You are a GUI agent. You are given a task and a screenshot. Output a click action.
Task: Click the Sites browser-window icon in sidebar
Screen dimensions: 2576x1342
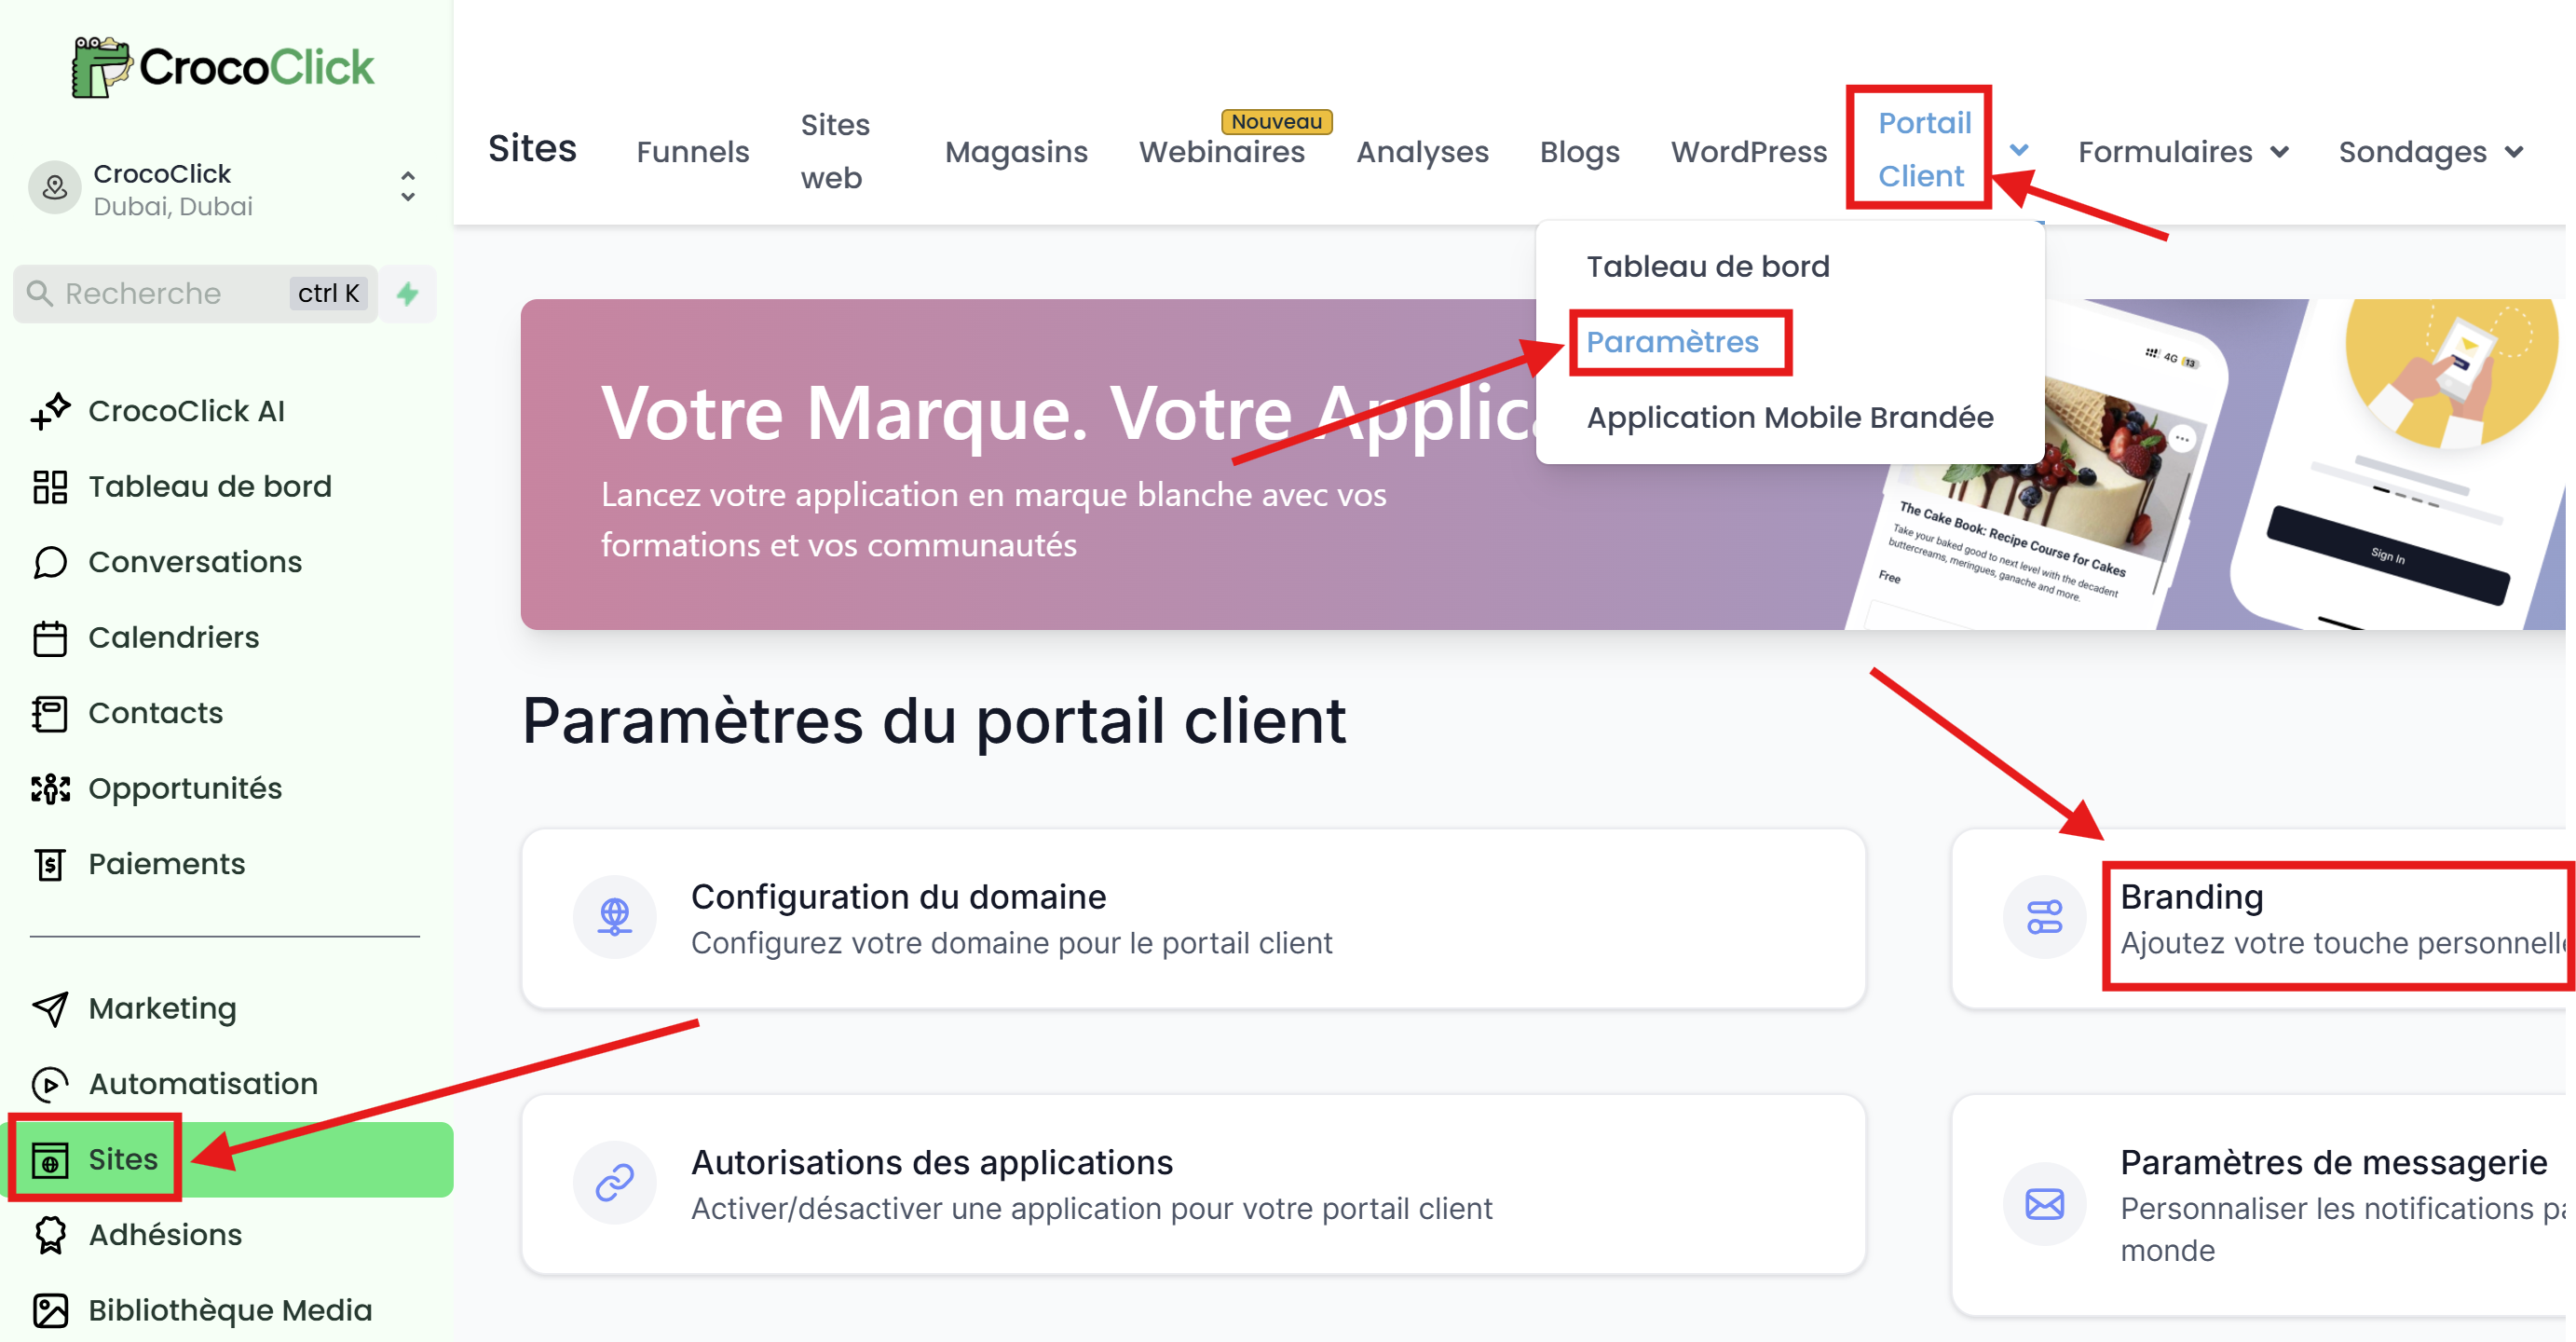[50, 1160]
